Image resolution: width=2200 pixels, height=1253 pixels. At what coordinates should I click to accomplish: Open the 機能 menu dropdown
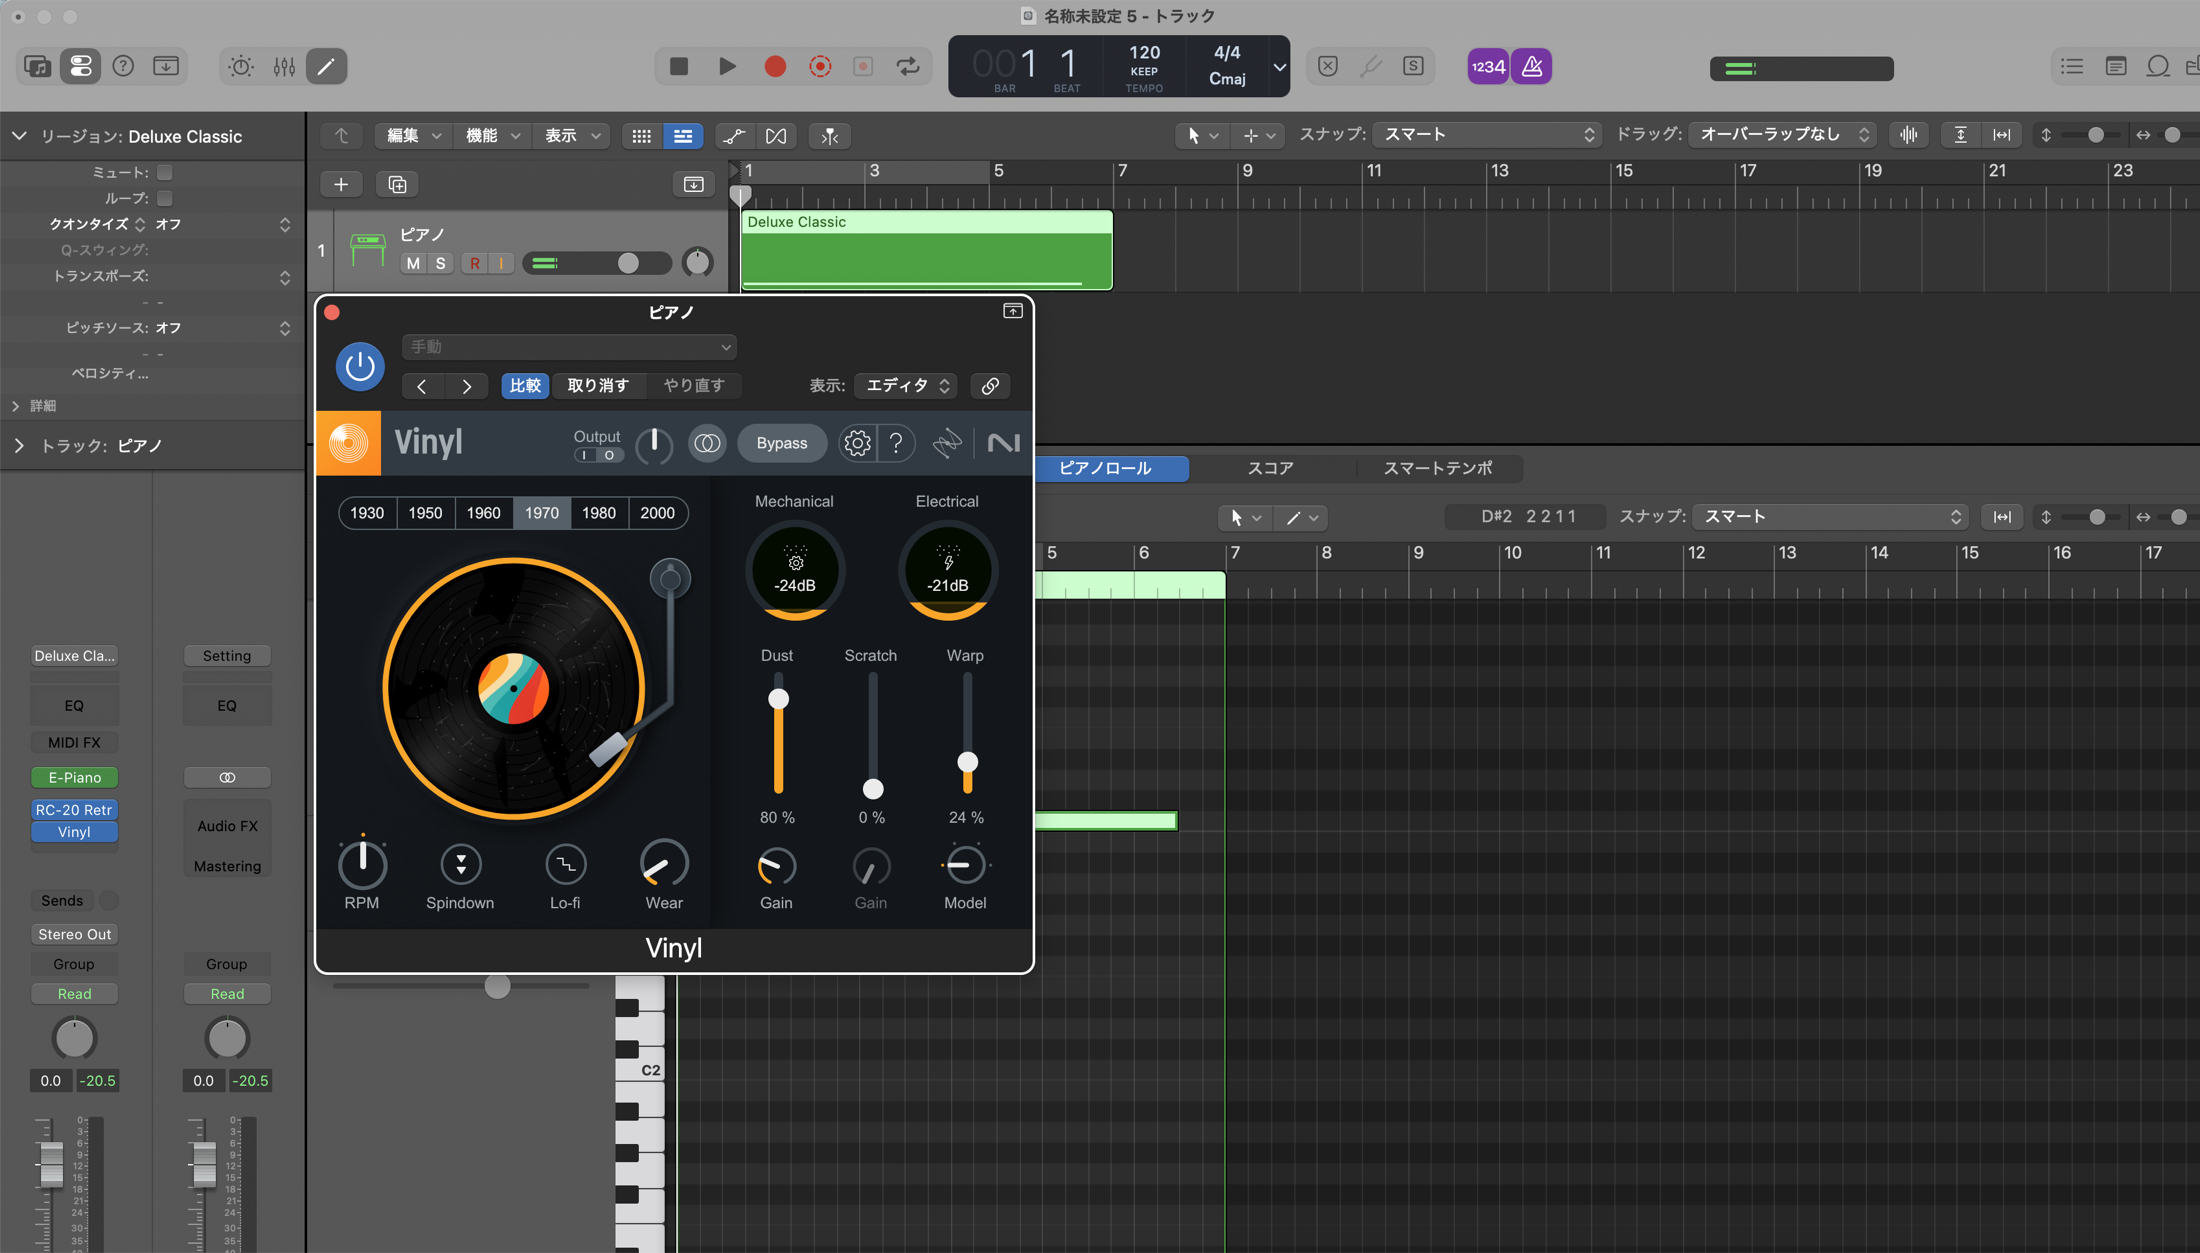point(493,136)
